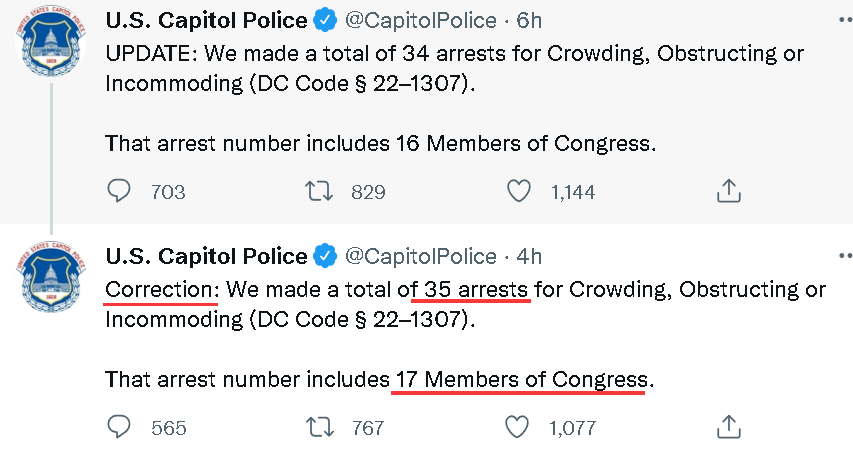853x458 pixels.
Task: Reply to the Correction tweet
Action: tap(119, 427)
